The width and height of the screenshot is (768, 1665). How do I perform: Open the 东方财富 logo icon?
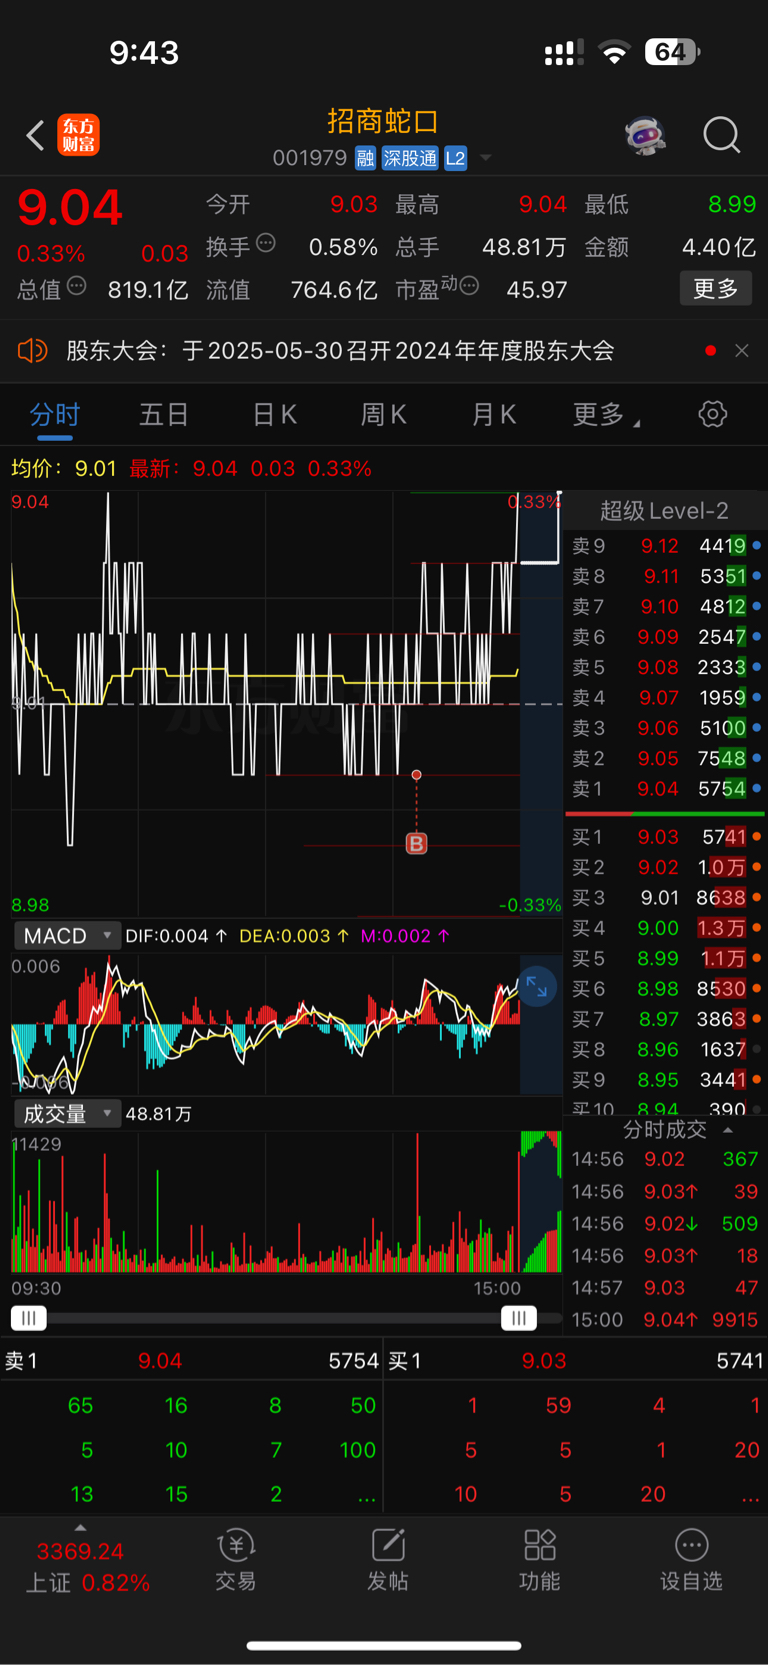coord(79,135)
